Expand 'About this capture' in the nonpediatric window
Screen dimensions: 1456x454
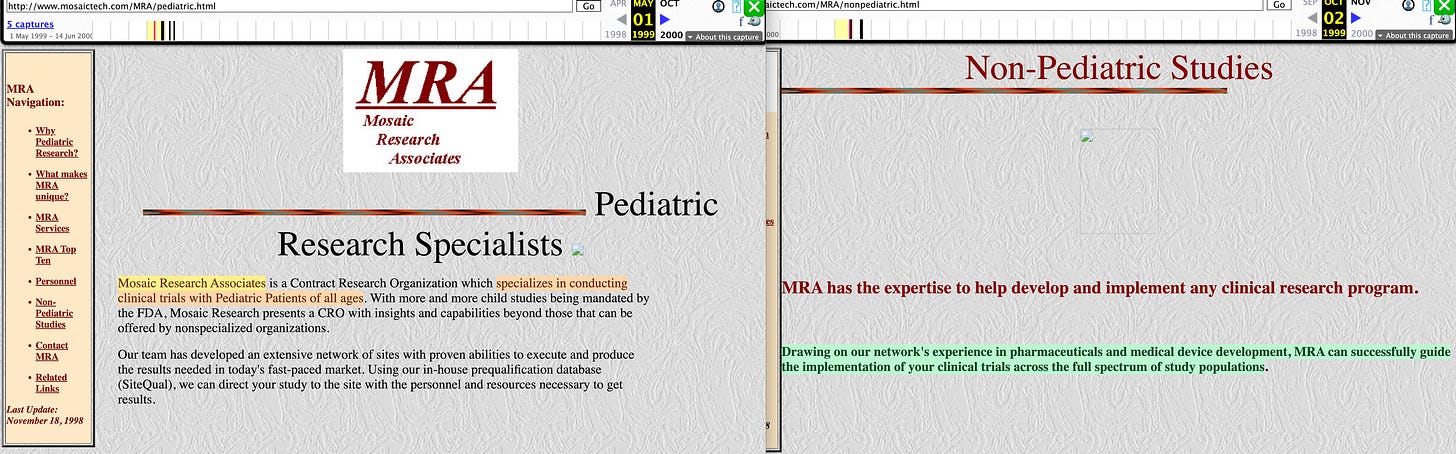[x=1415, y=36]
